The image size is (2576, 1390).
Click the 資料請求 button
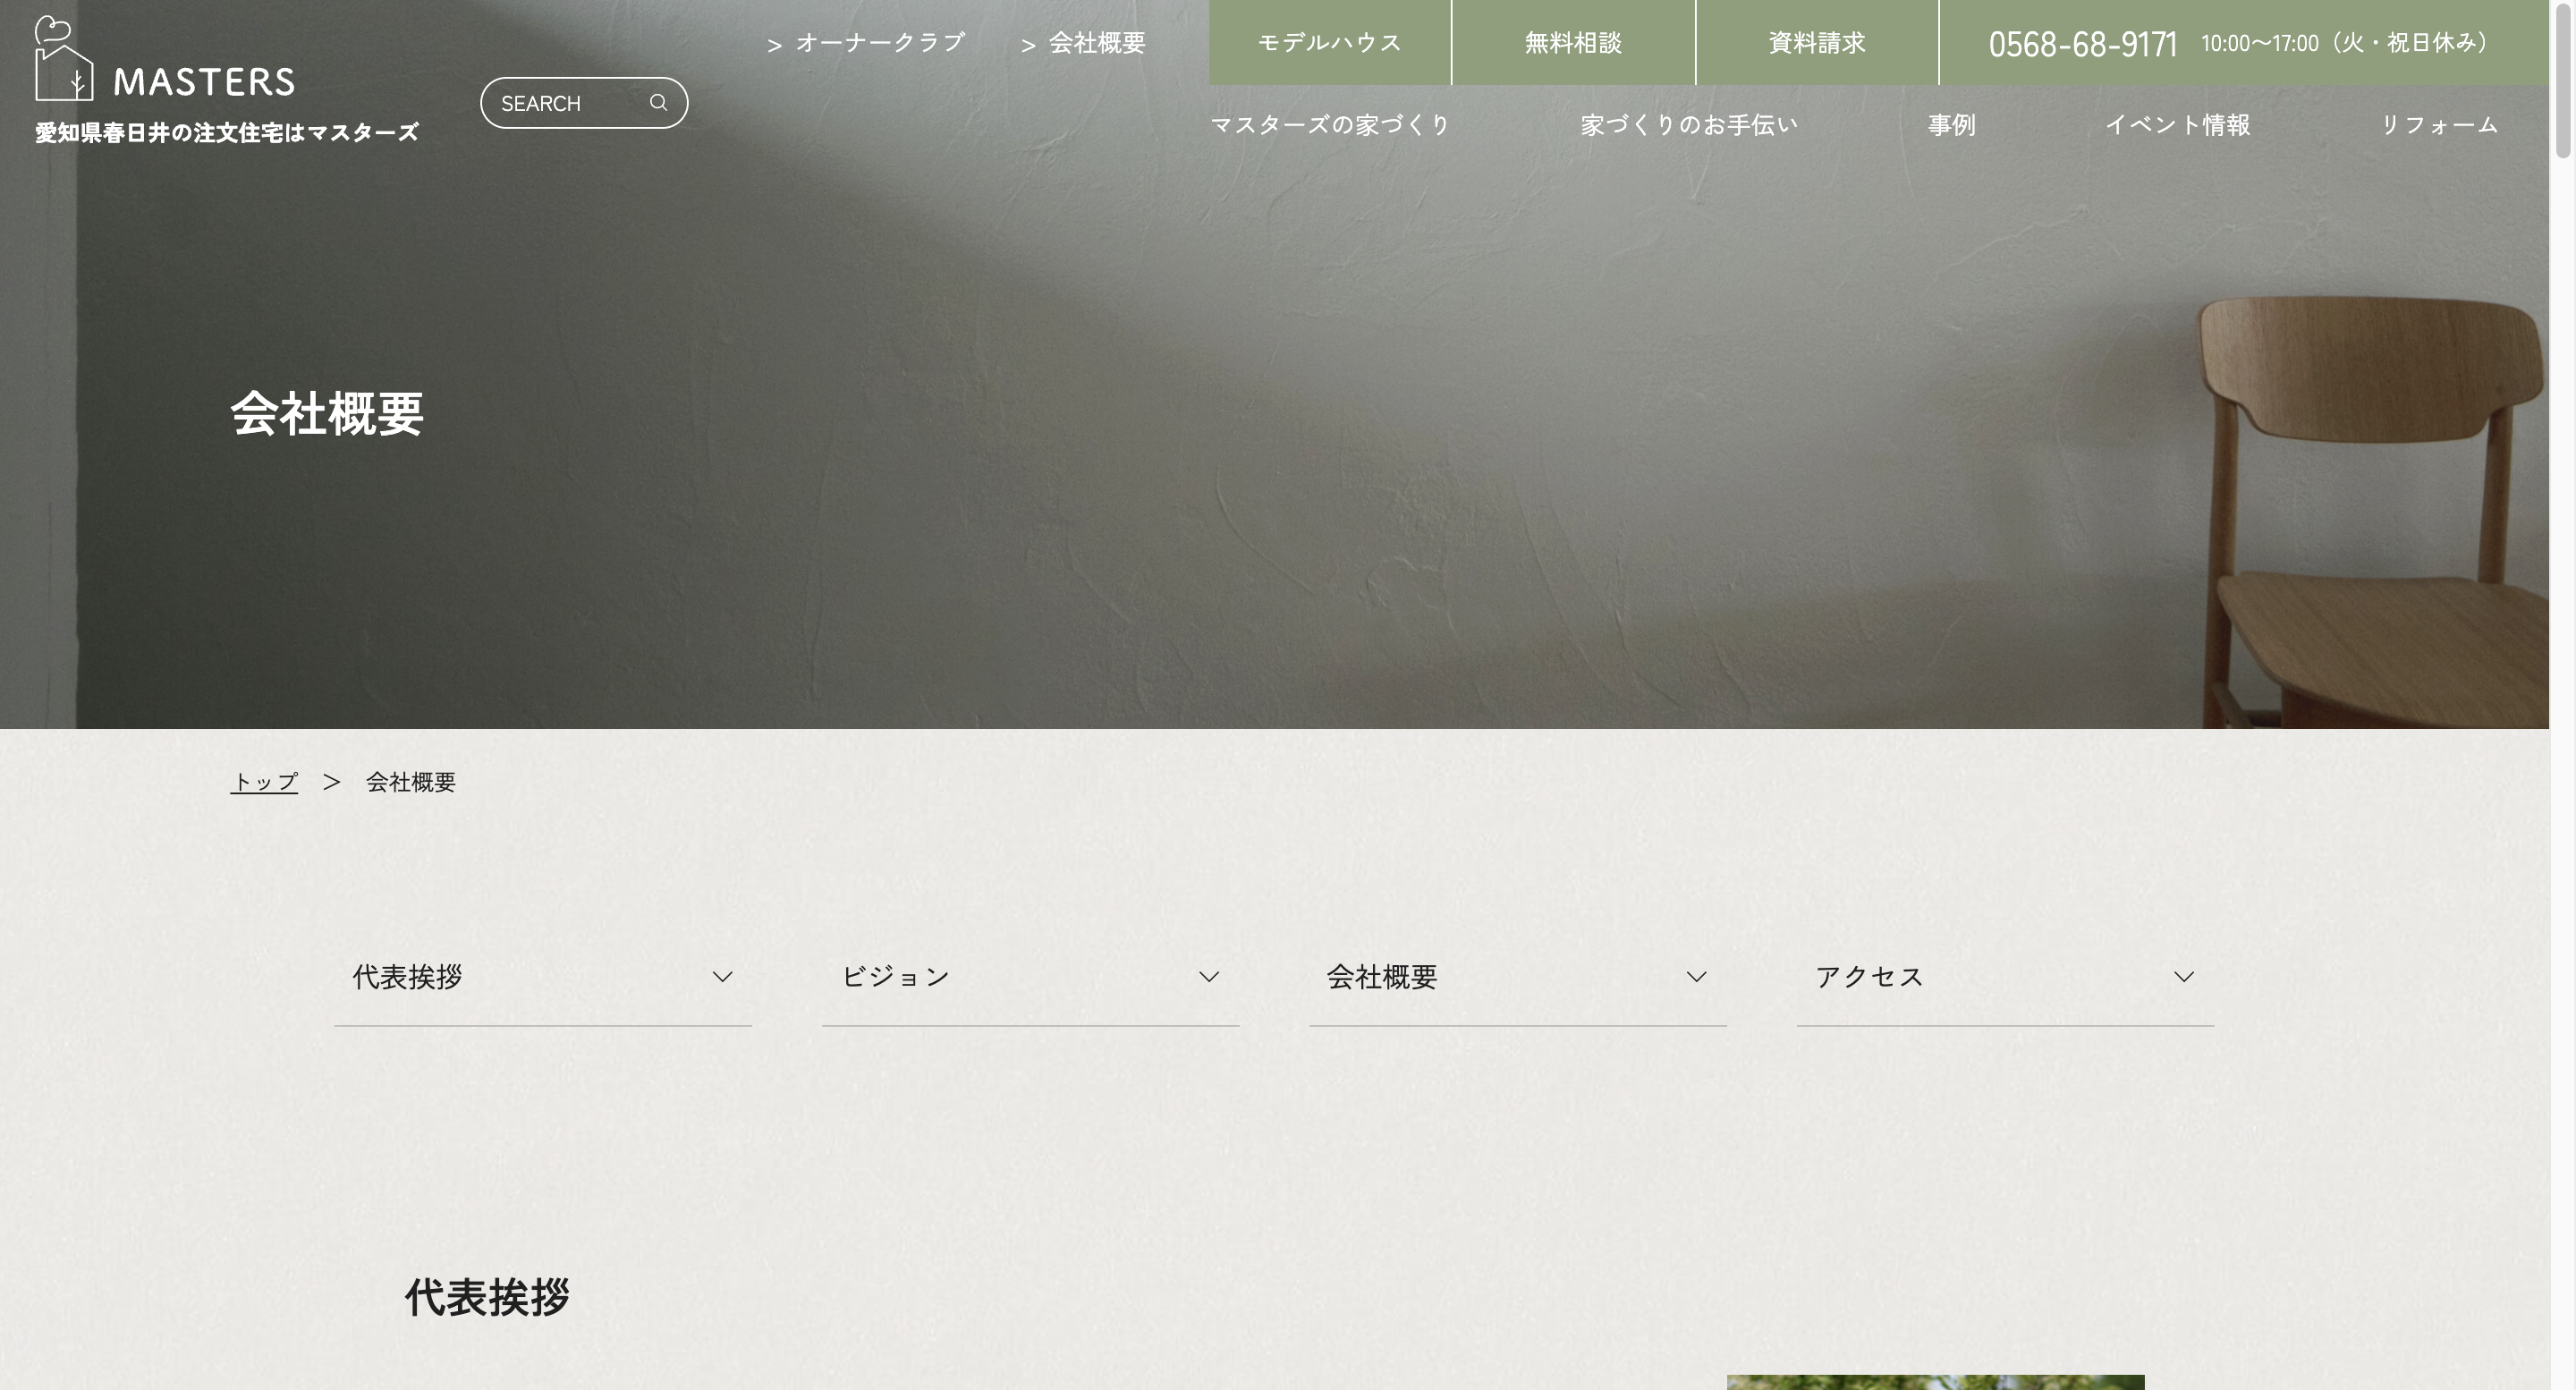coord(1816,43)
